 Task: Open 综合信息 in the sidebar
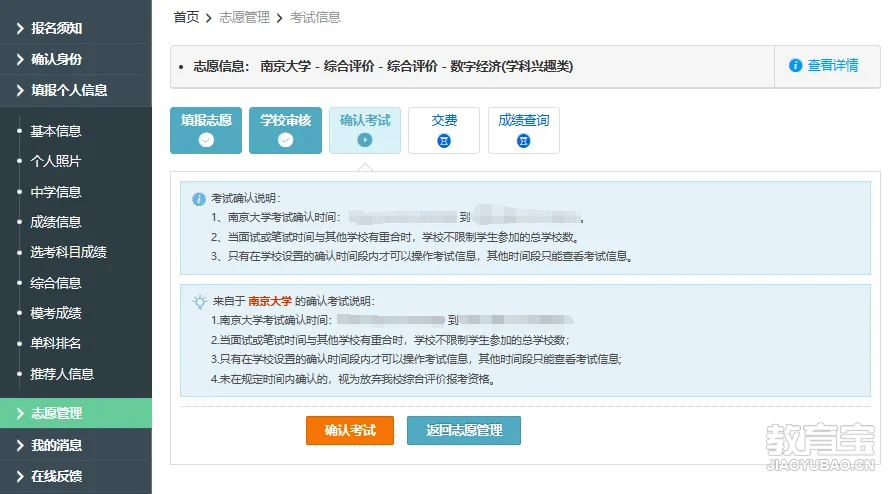click(55, 282)
